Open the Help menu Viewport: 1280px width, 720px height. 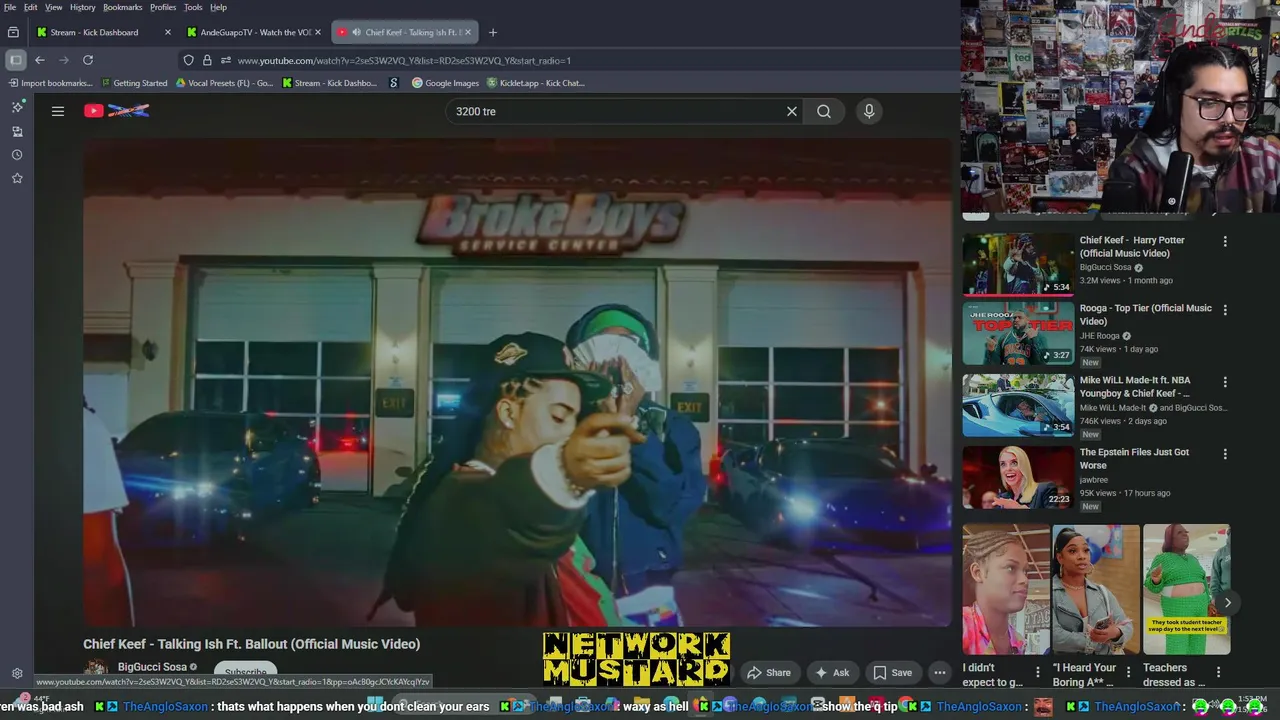click(218, 7)
